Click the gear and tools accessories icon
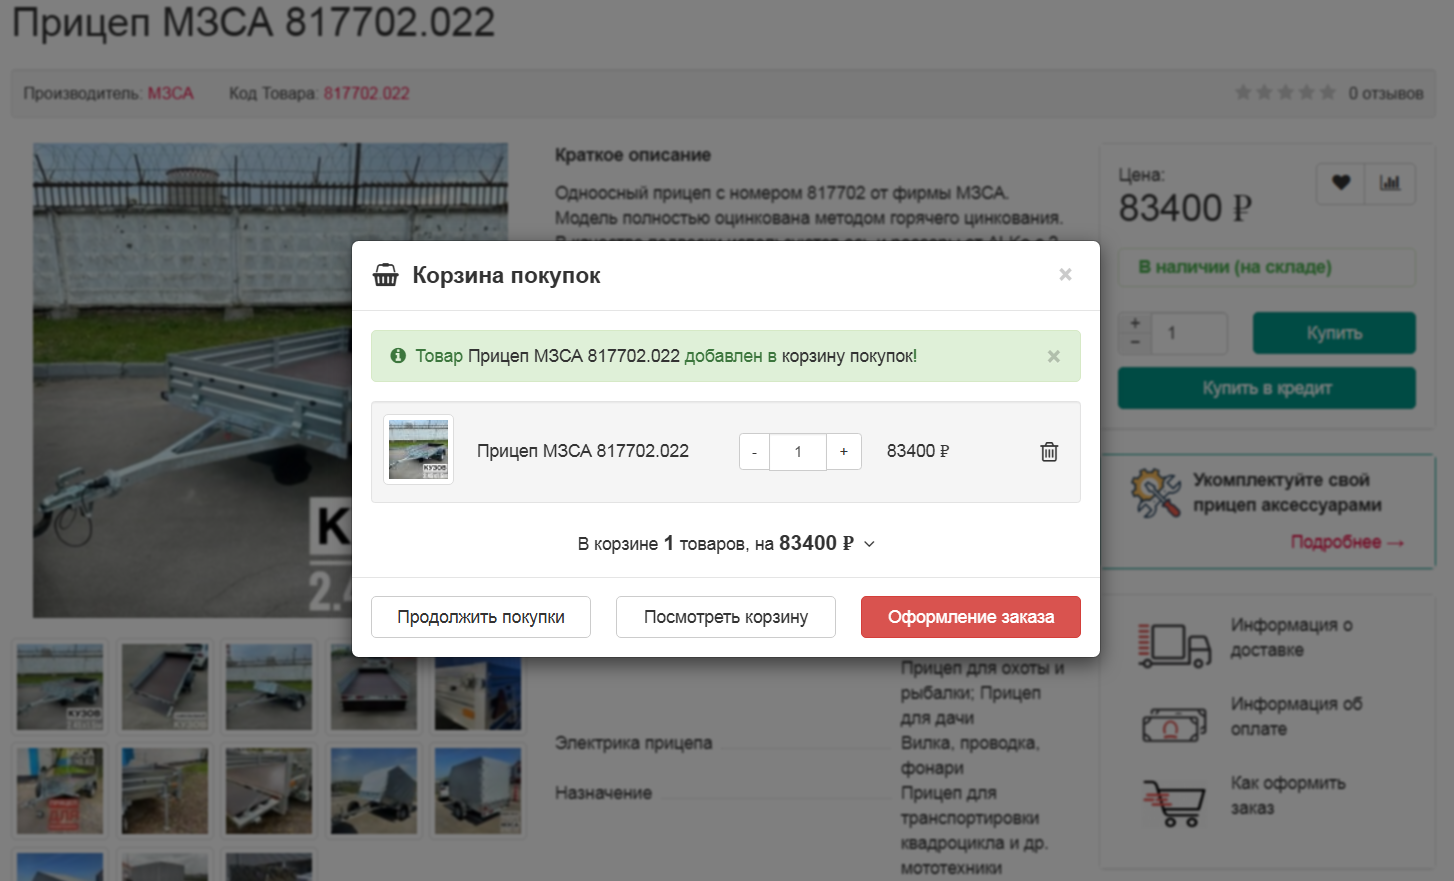This screenshot has width=1454, height=881. (x=1156, y=493)
